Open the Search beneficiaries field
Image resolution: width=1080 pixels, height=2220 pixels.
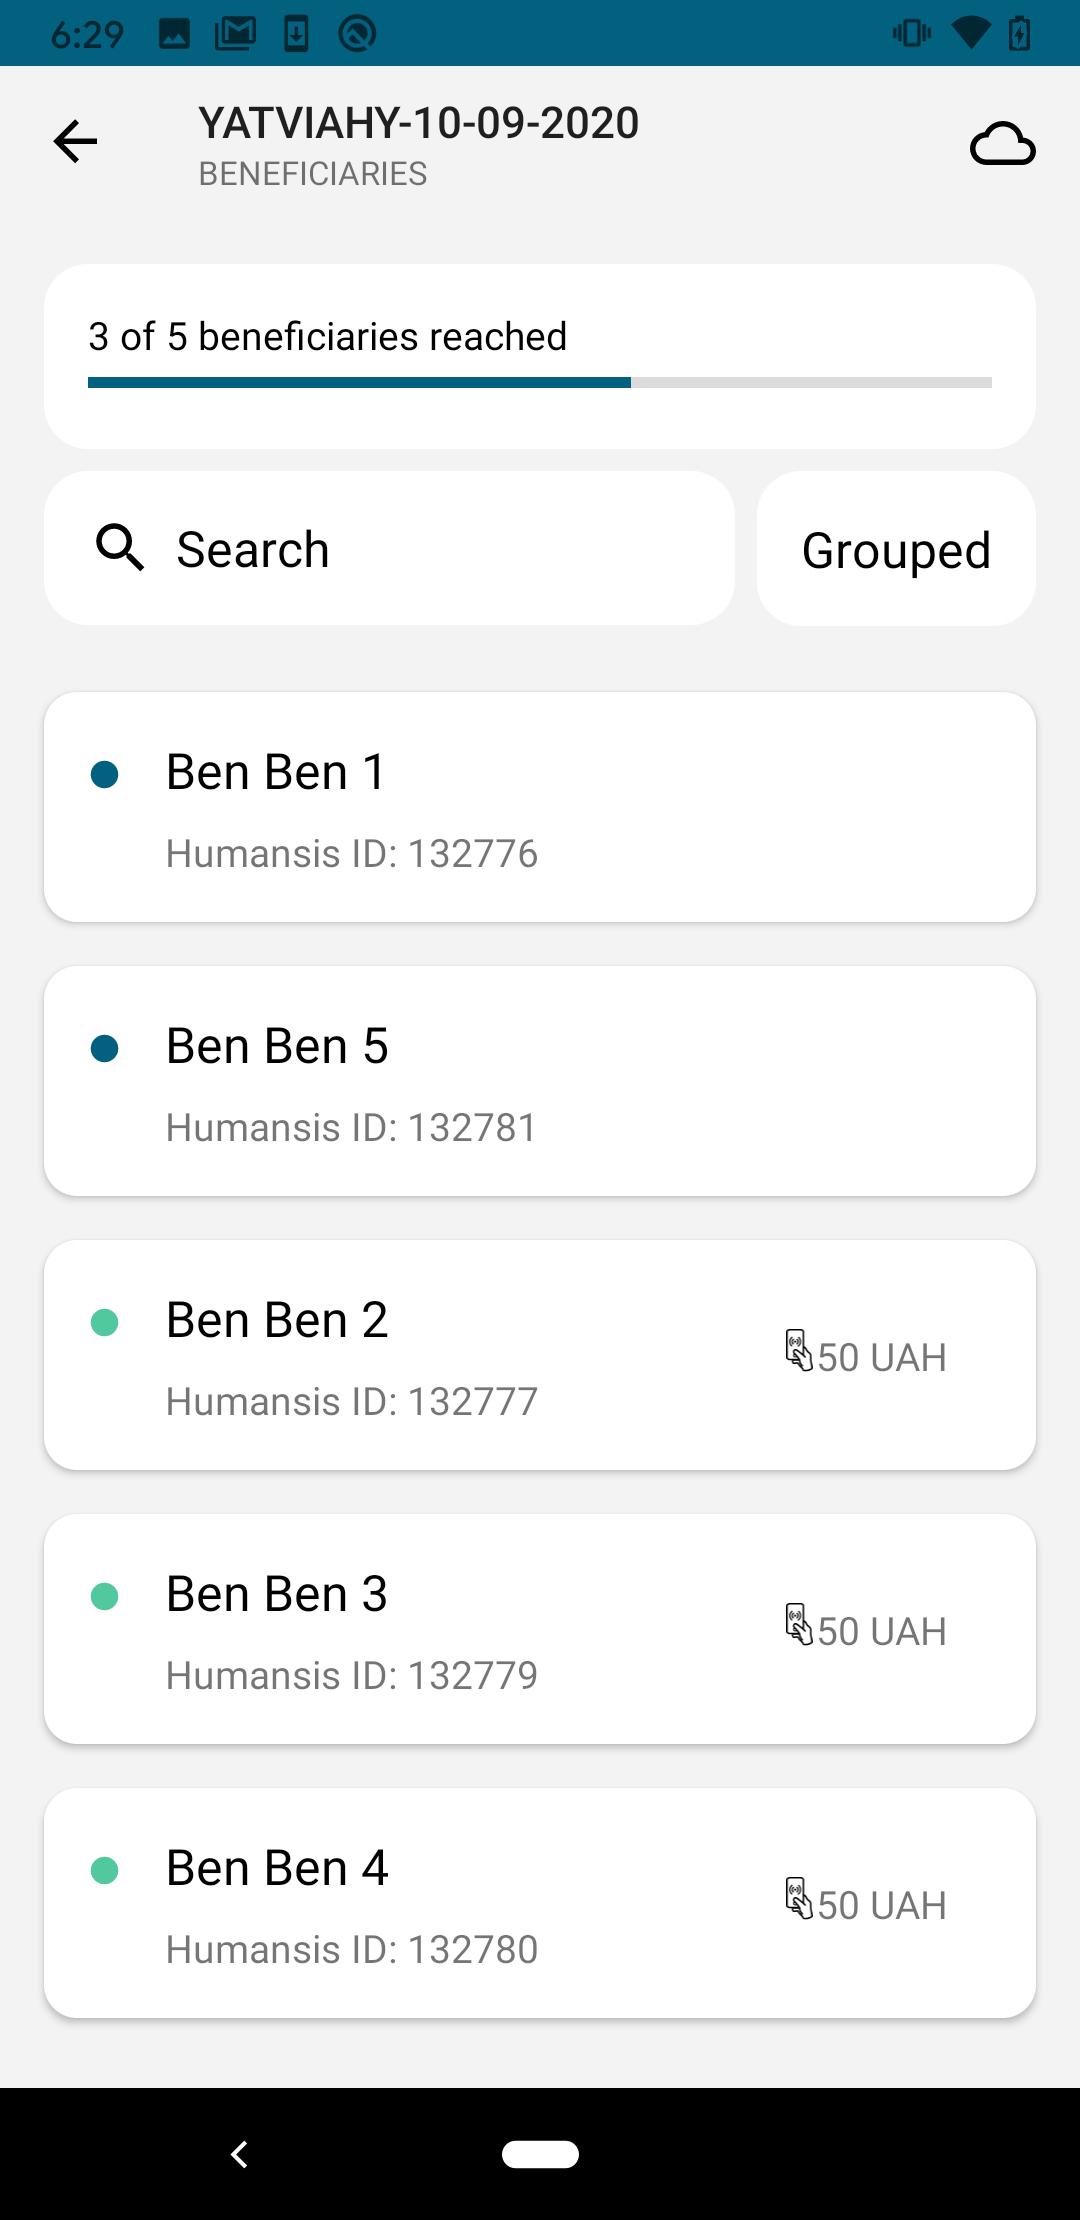click(x=389, y=549)
